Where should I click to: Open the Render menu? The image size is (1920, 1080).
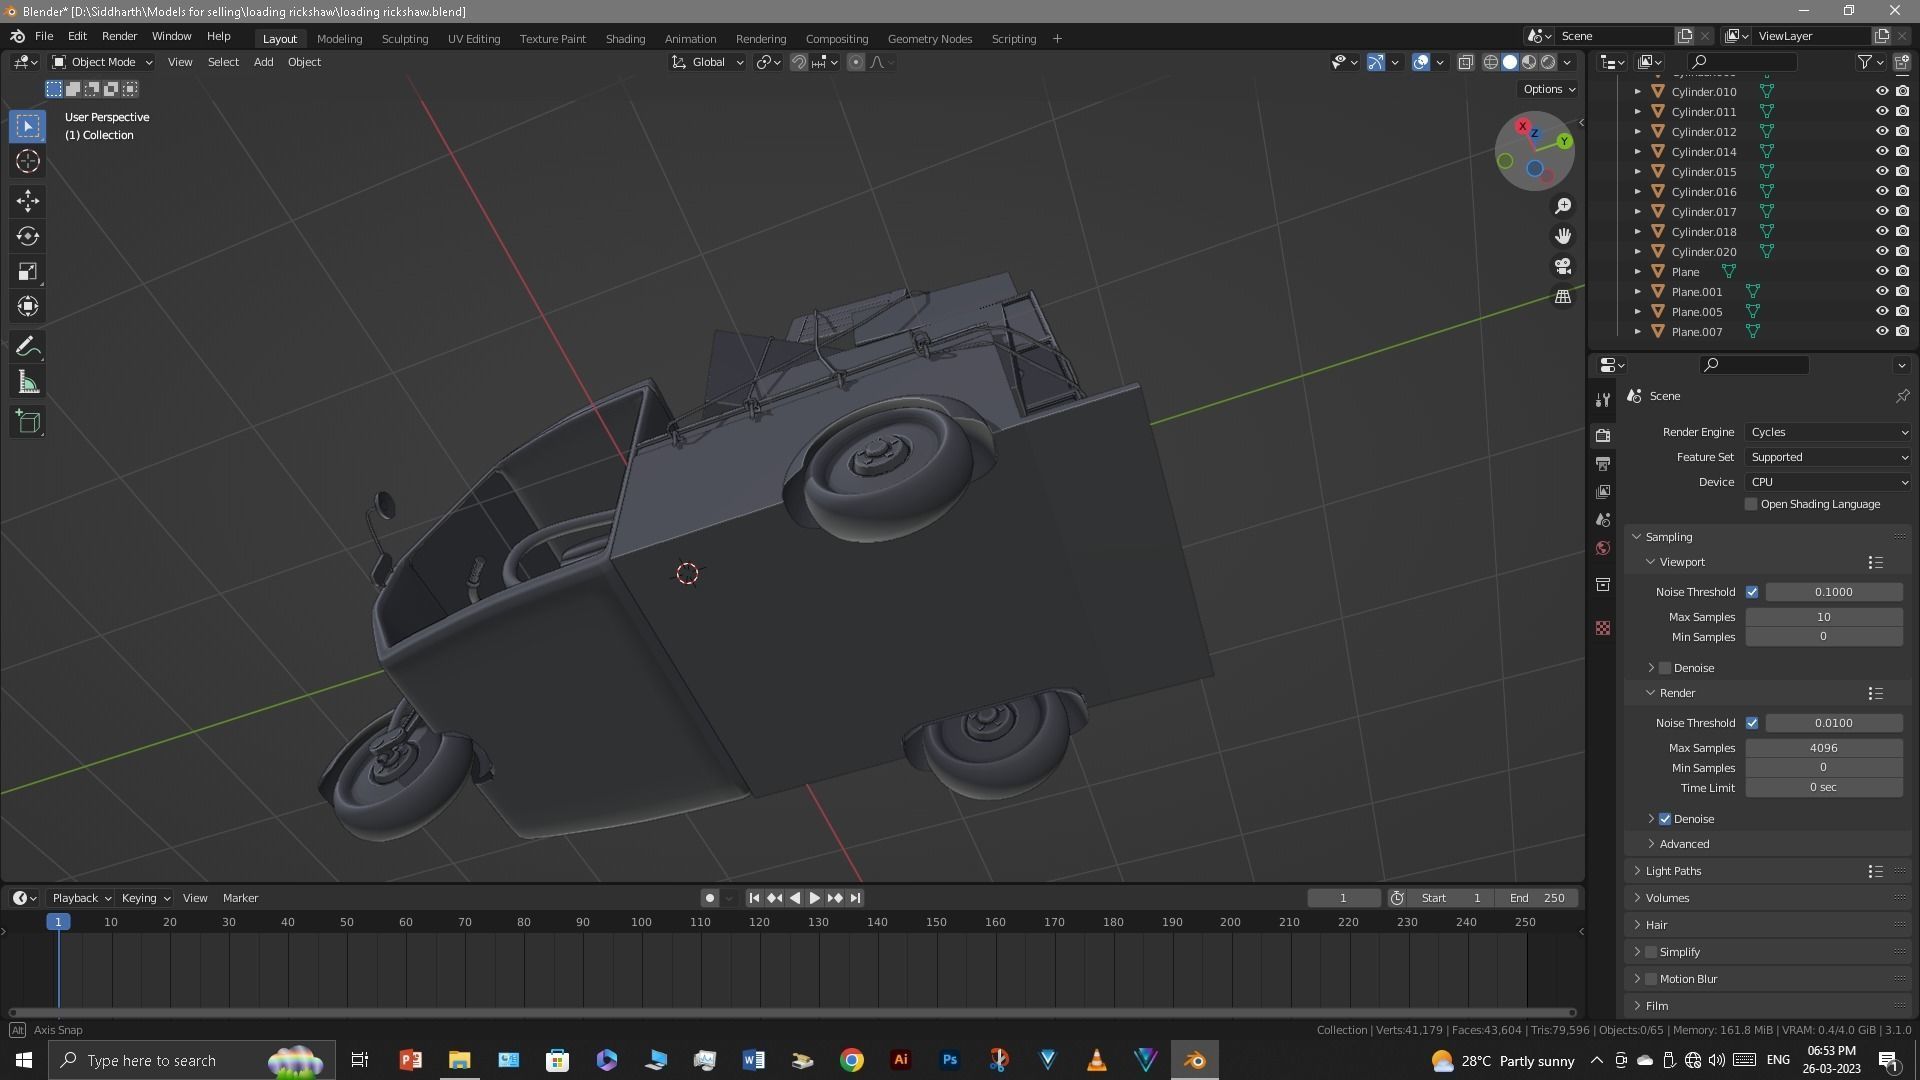pos(119,36)
